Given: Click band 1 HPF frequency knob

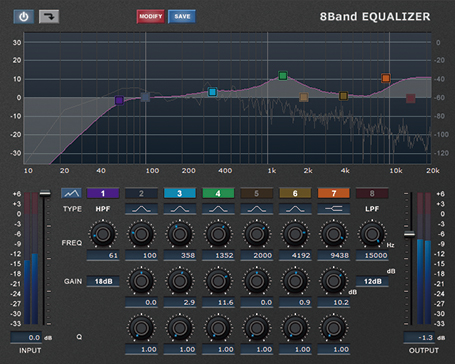Looking at the screenshot, I should (103, 234).
